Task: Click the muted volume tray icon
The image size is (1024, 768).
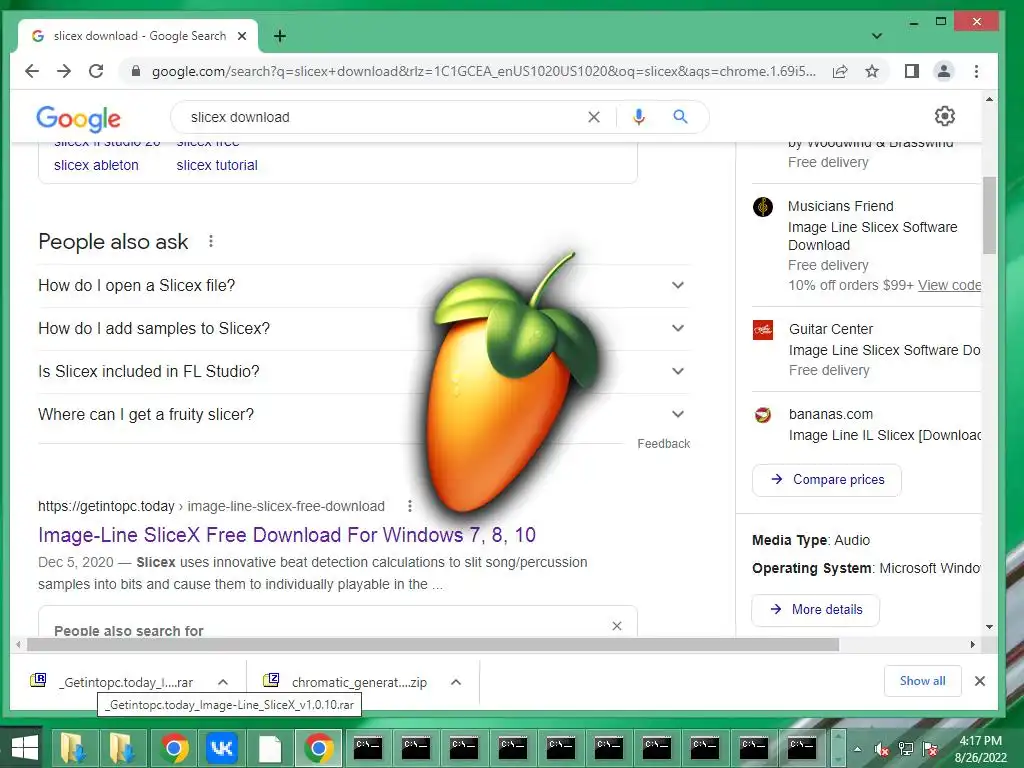Action: point(882,749)
